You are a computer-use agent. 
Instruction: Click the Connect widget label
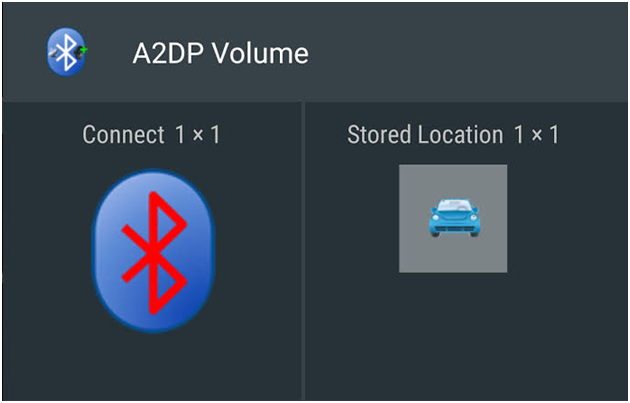click(123, 135)
